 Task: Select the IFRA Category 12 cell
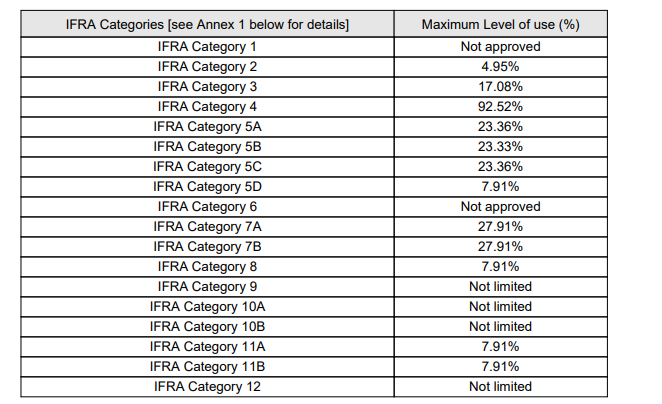[x=207, y=387]
